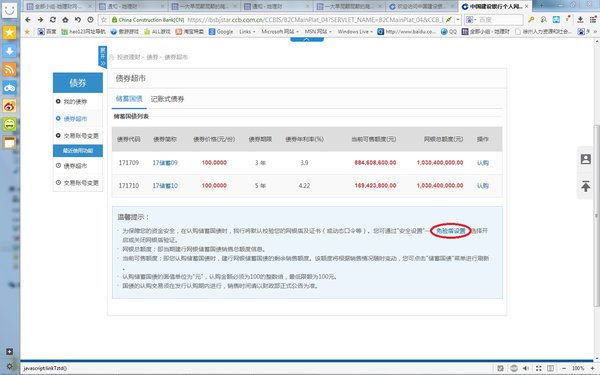
Task: Select the first browser tab
Action: click(59, 7)
